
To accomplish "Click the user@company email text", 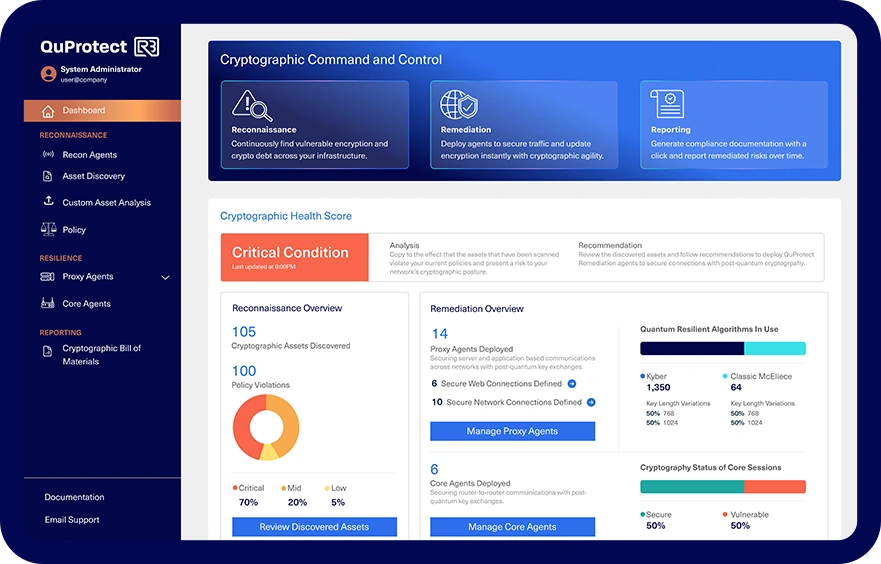I will point(84,80).
